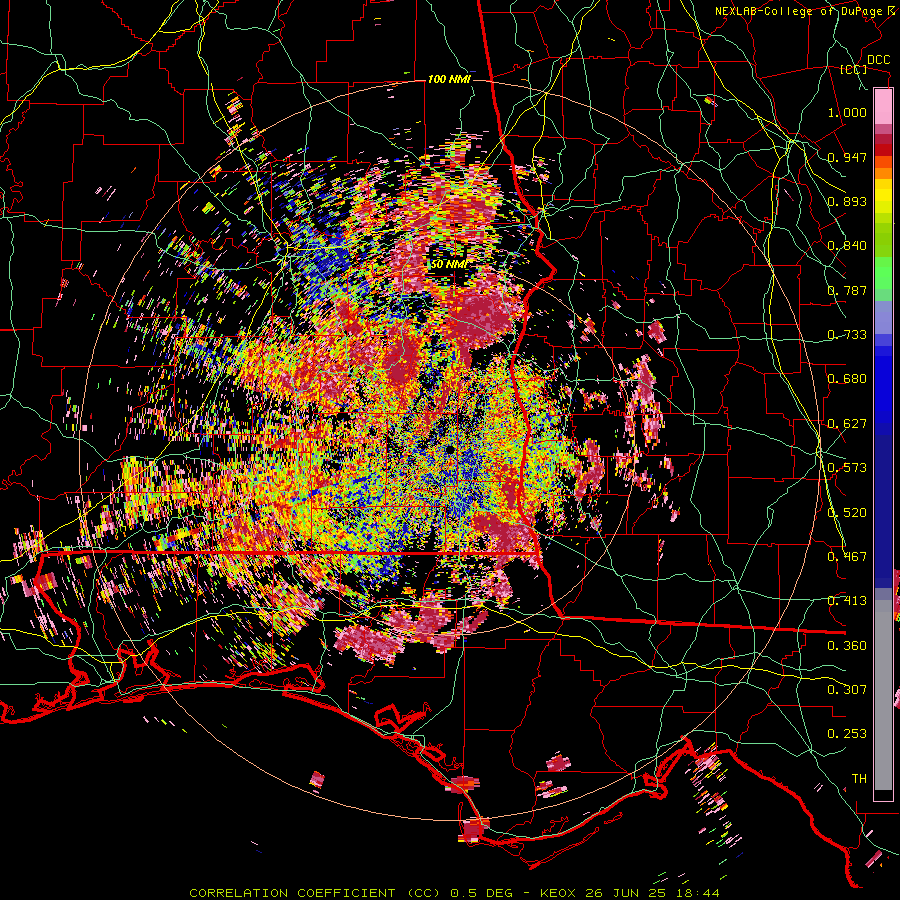Click the 0.253 legend value
This screenshot has width=900, height=900.
[847, 734]
